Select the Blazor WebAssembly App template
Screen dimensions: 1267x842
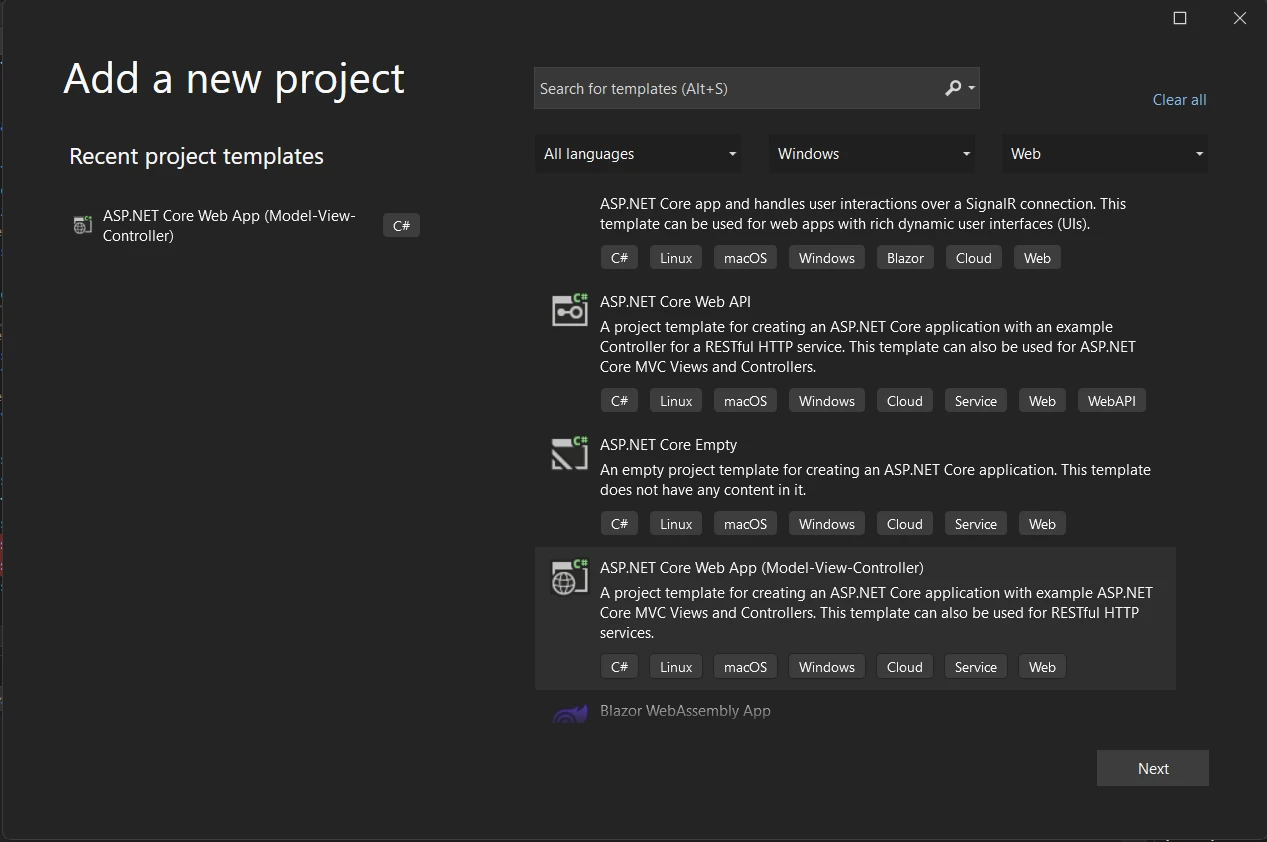[685, 711]
